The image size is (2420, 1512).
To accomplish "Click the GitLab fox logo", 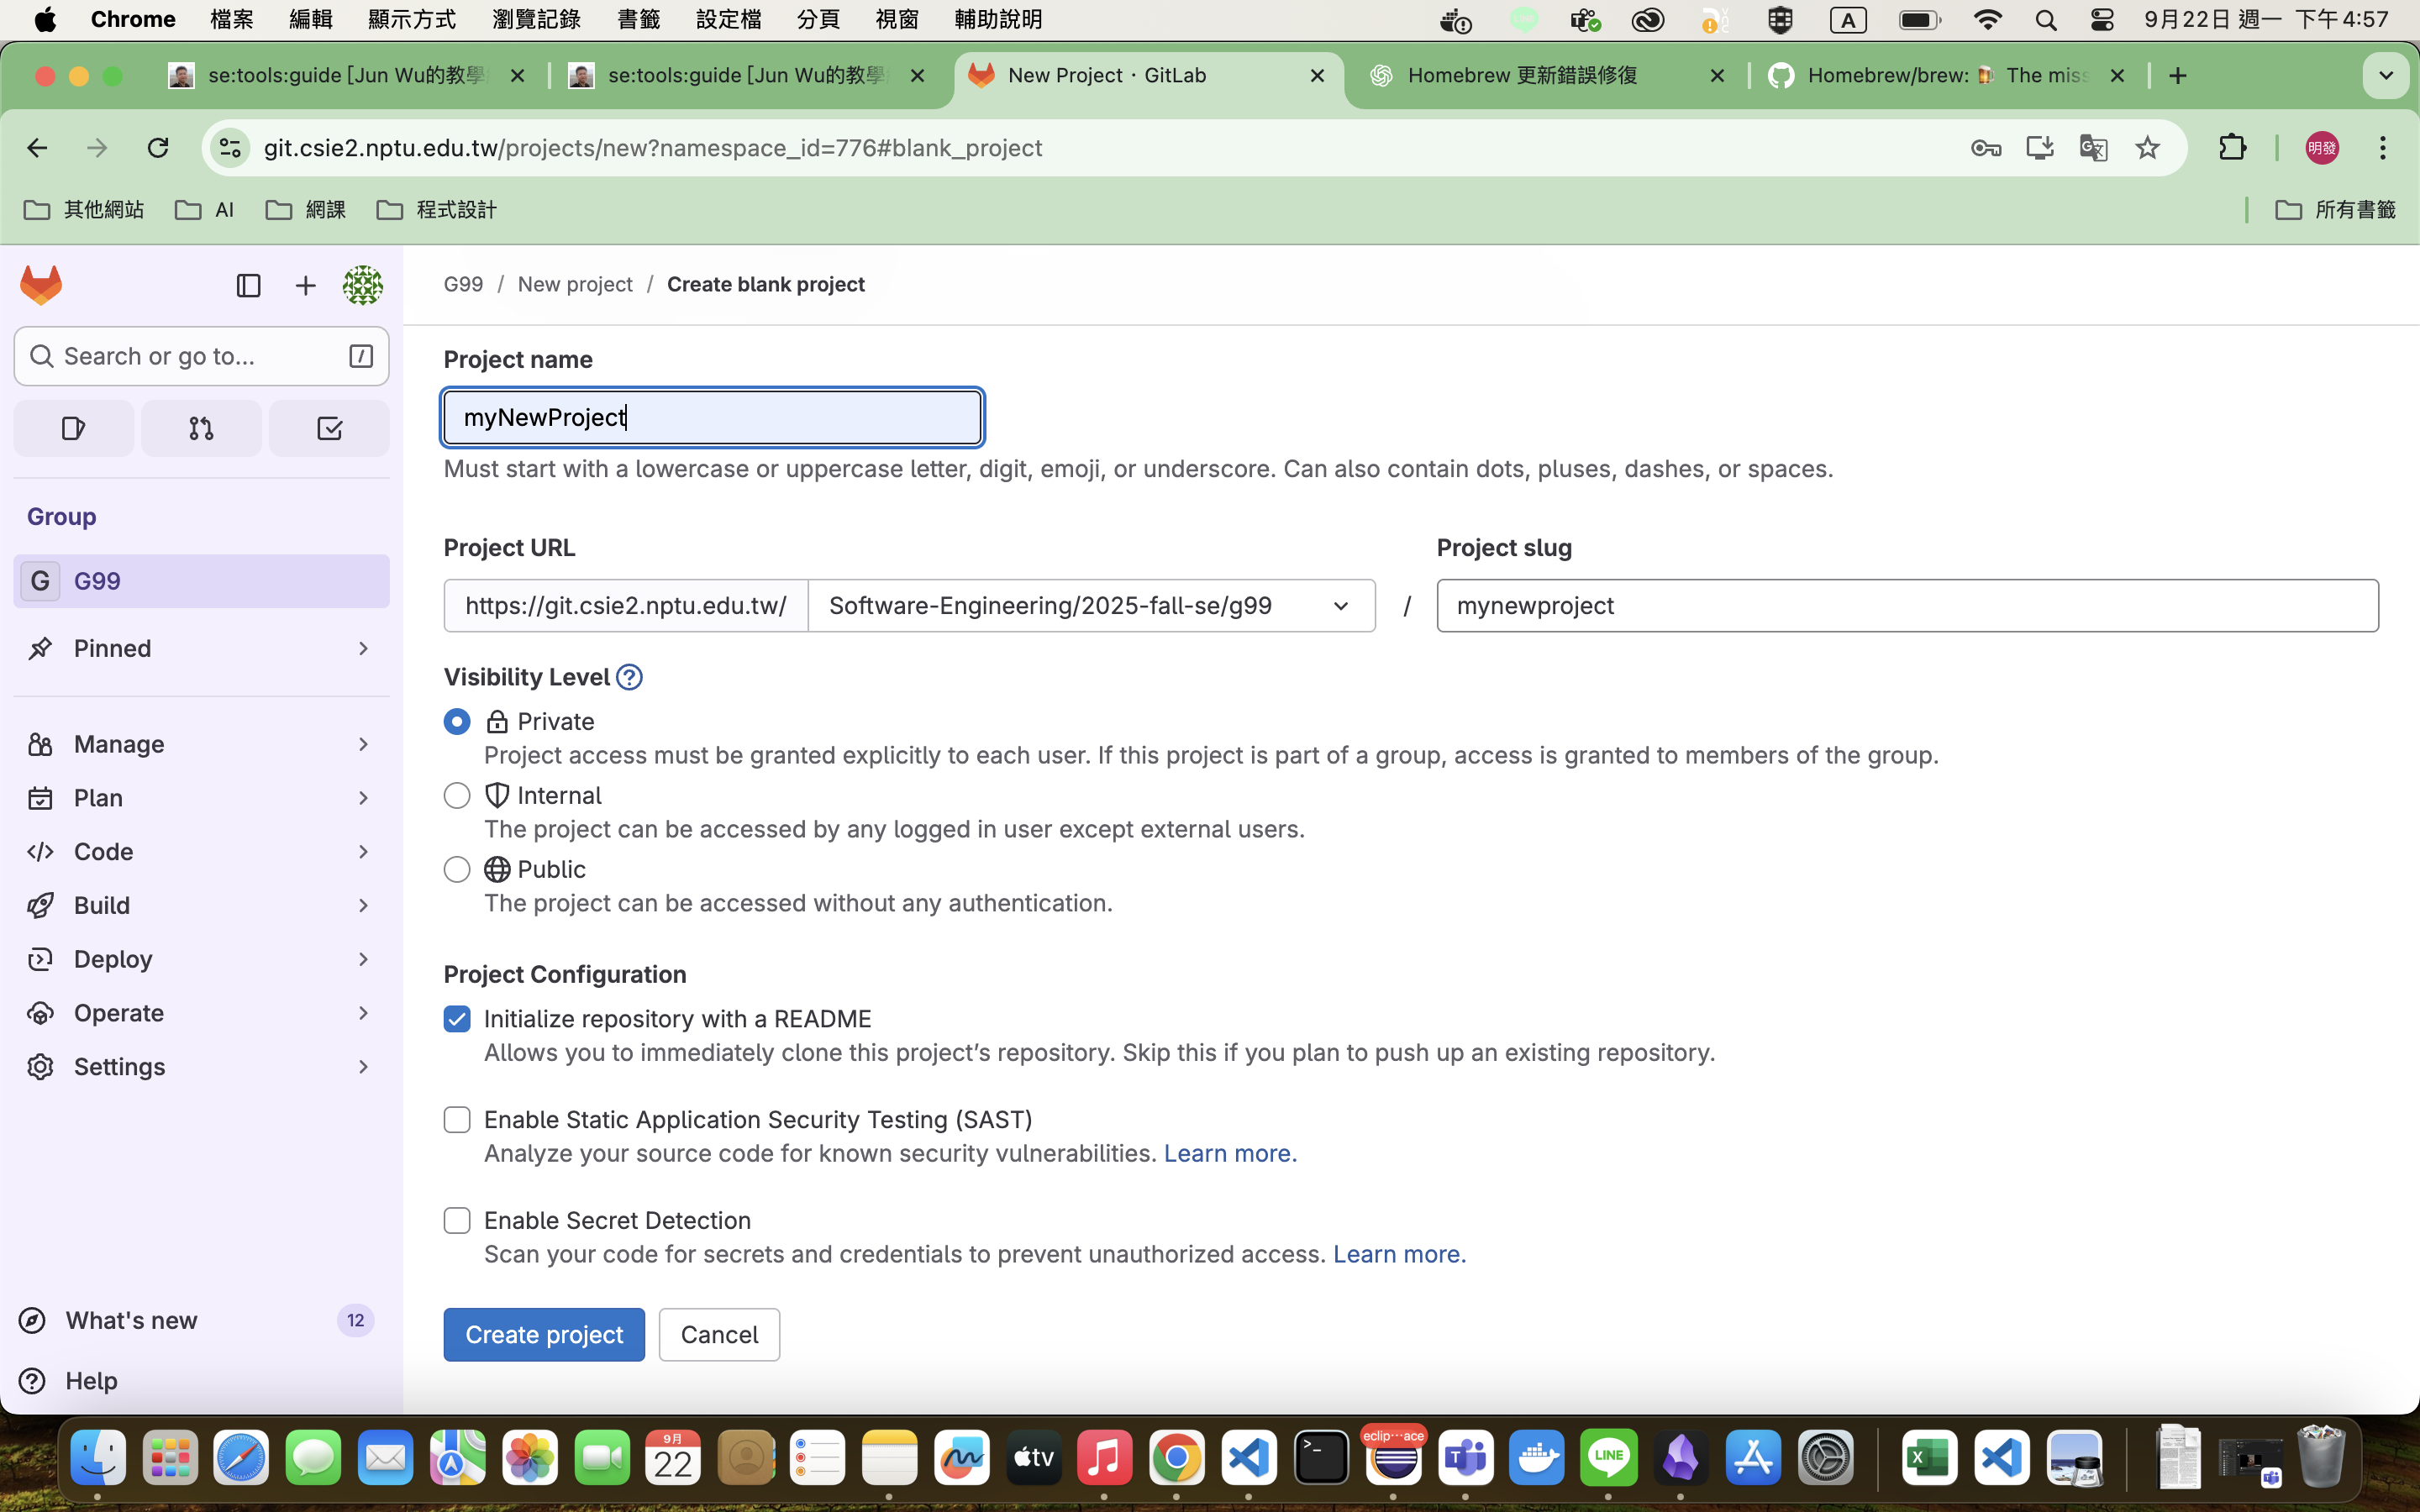I will tap(41, 286).
